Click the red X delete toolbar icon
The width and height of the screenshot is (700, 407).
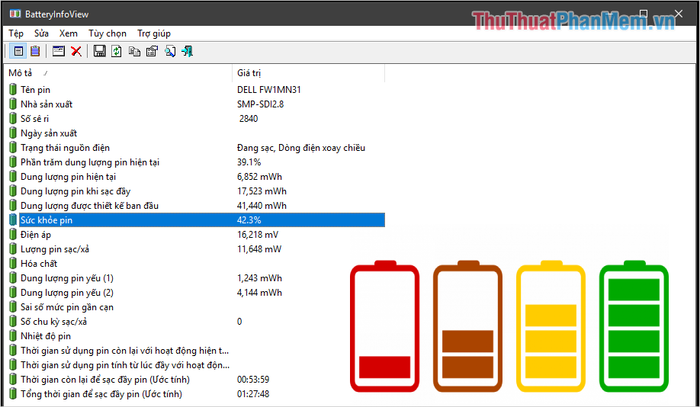click(76, 51)
